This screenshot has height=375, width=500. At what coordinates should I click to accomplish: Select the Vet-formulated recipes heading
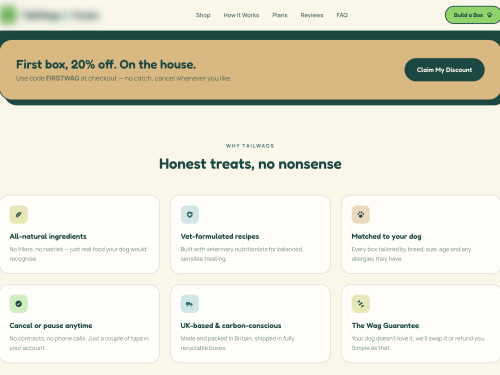point(220,236)
